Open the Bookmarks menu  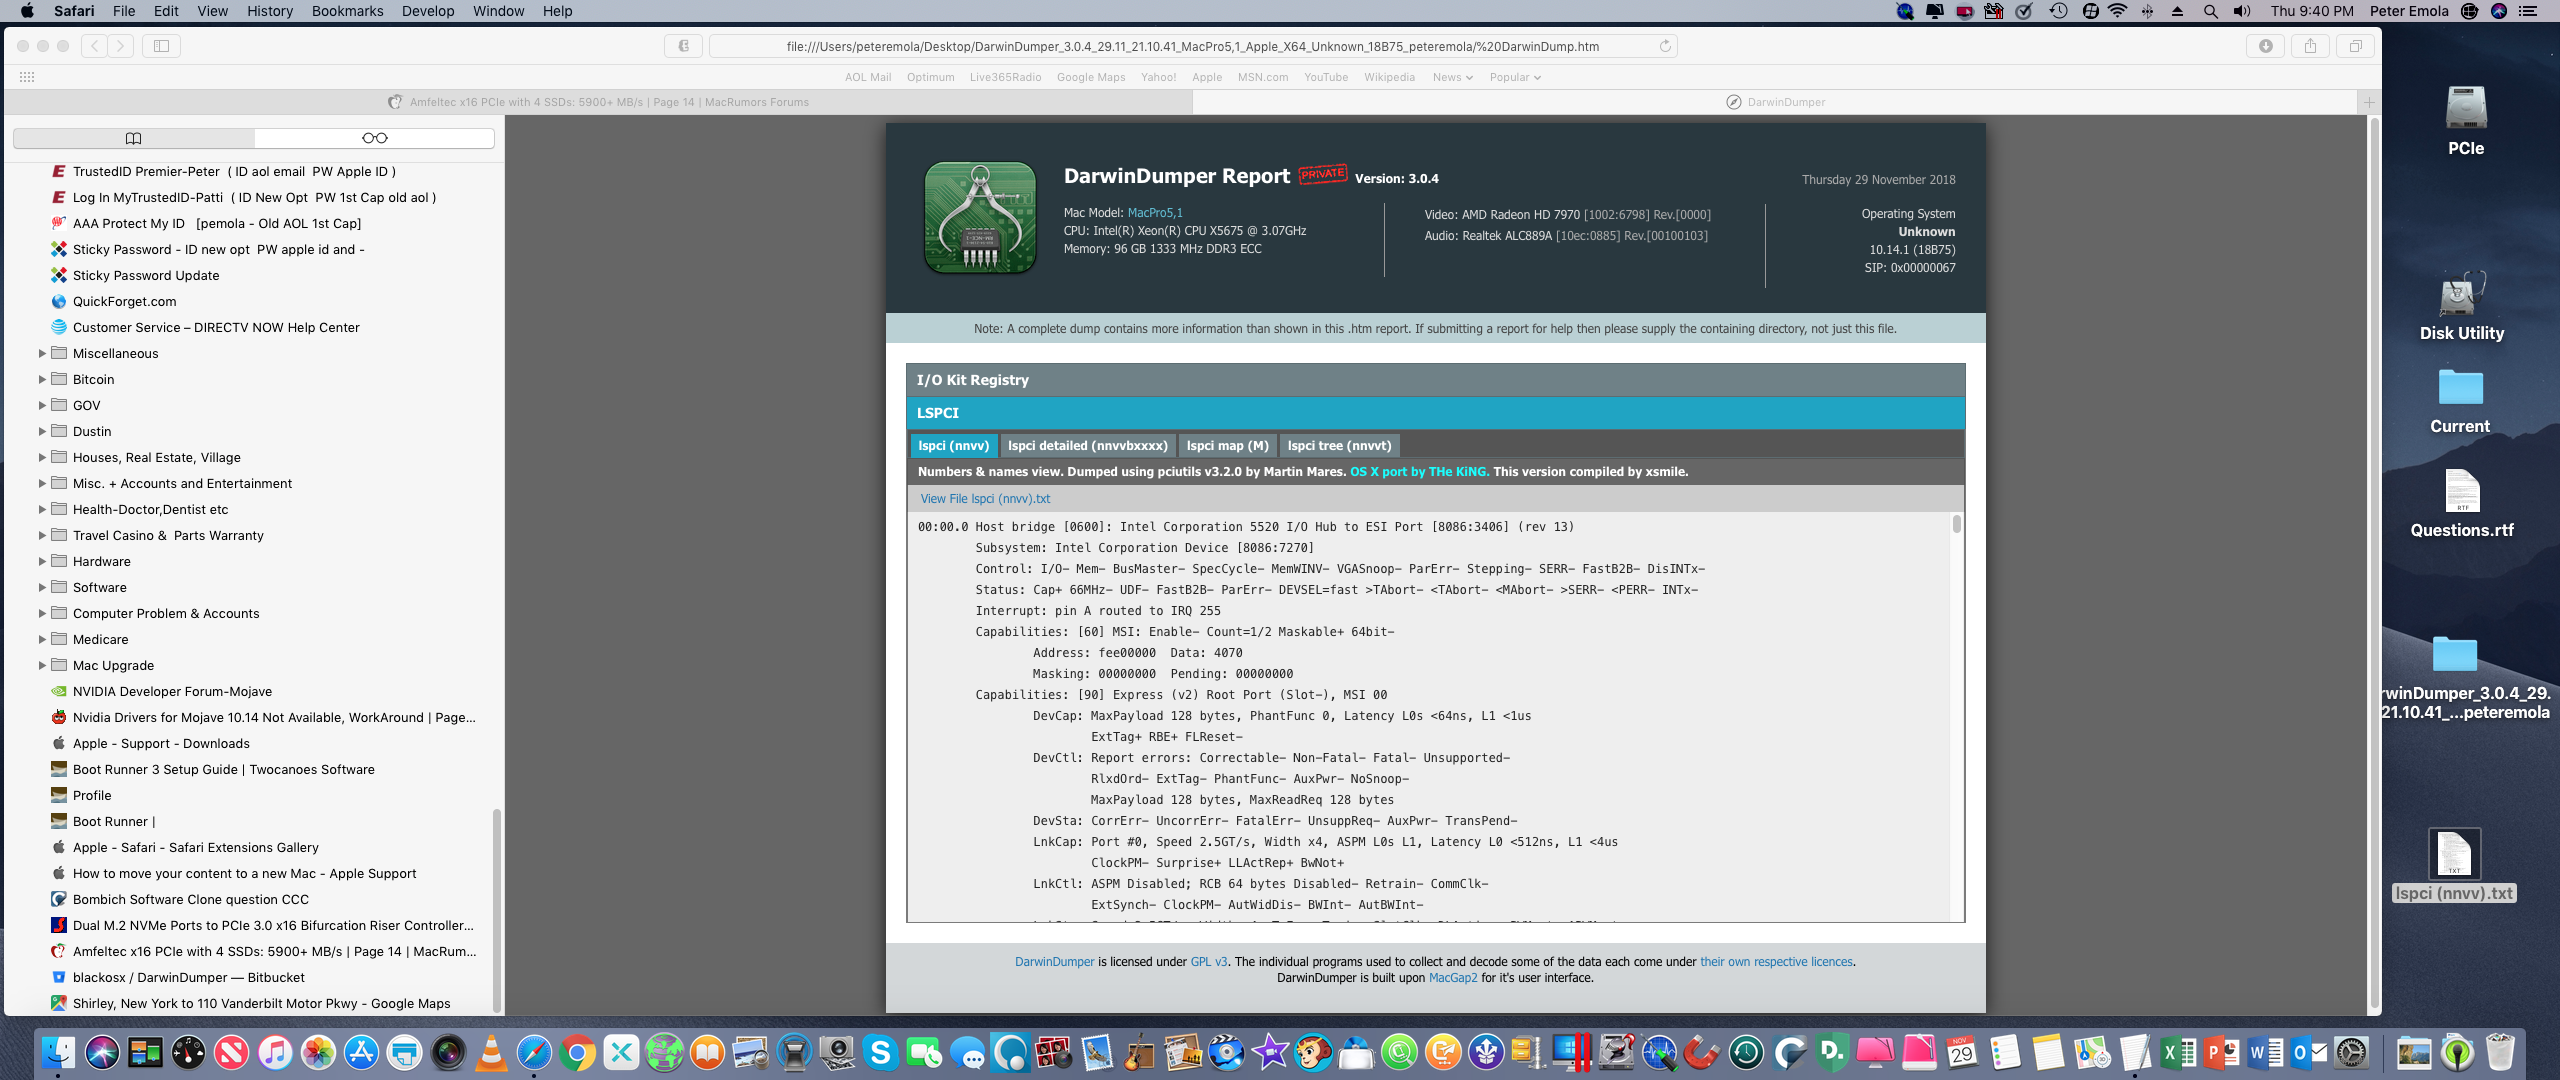coord(347,11)
